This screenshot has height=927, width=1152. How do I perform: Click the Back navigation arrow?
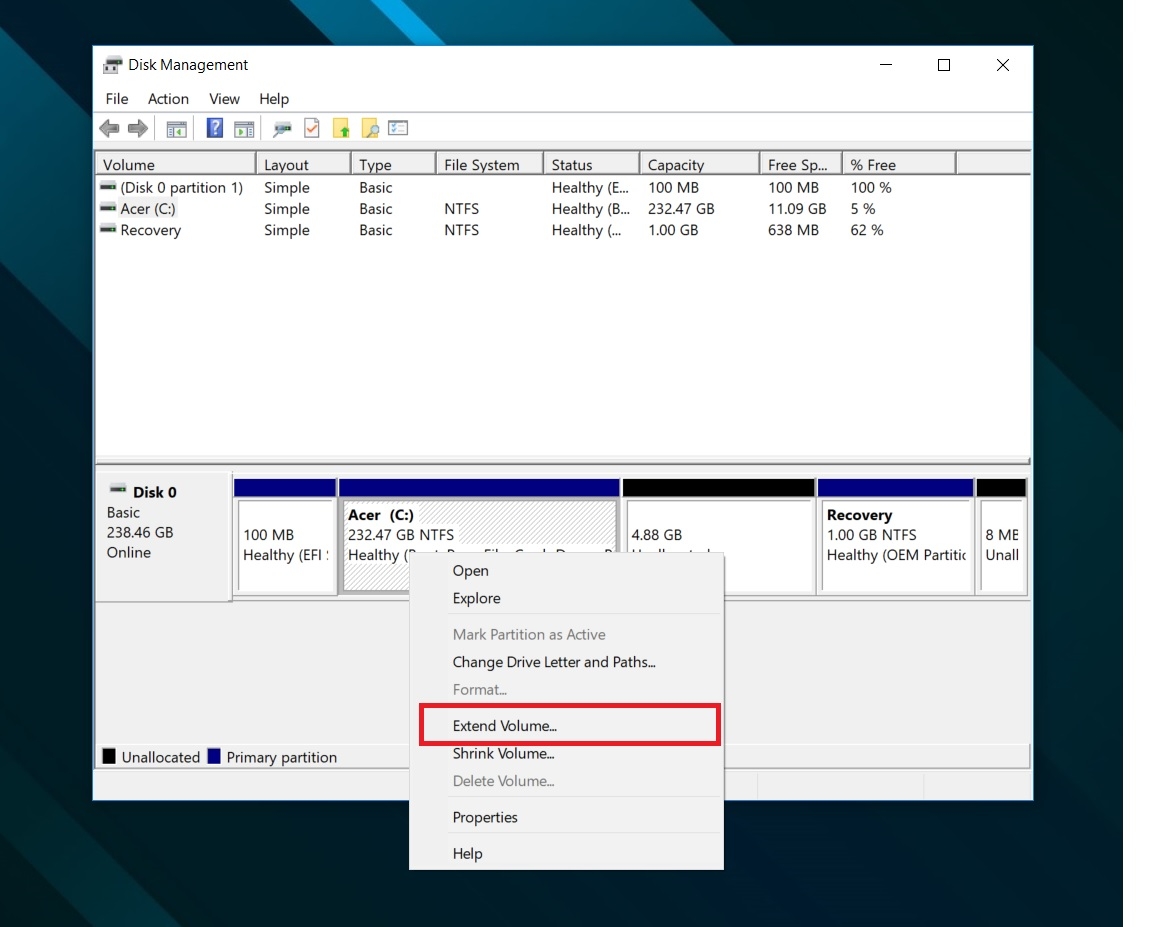(109, 128)
